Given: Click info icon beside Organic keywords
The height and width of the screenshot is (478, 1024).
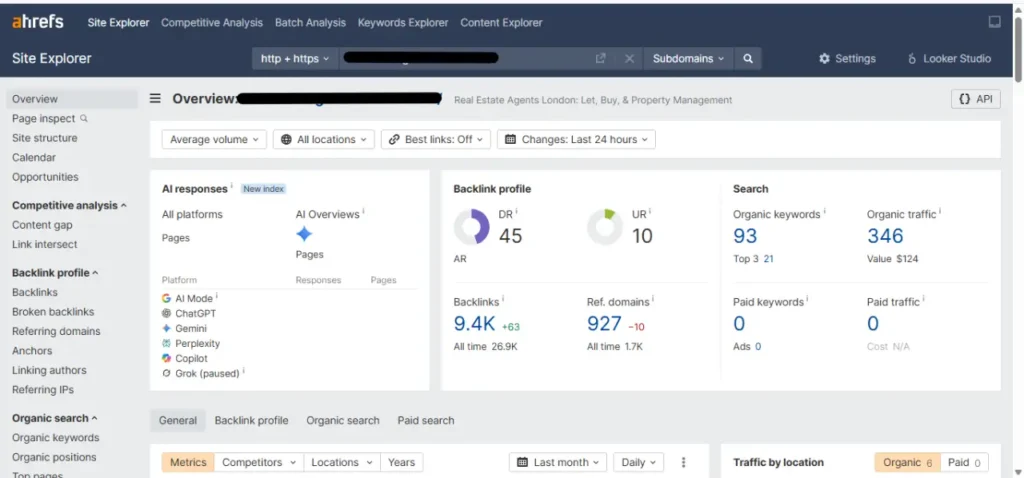Looking at the screenshot, I should [x=825, y=212].
